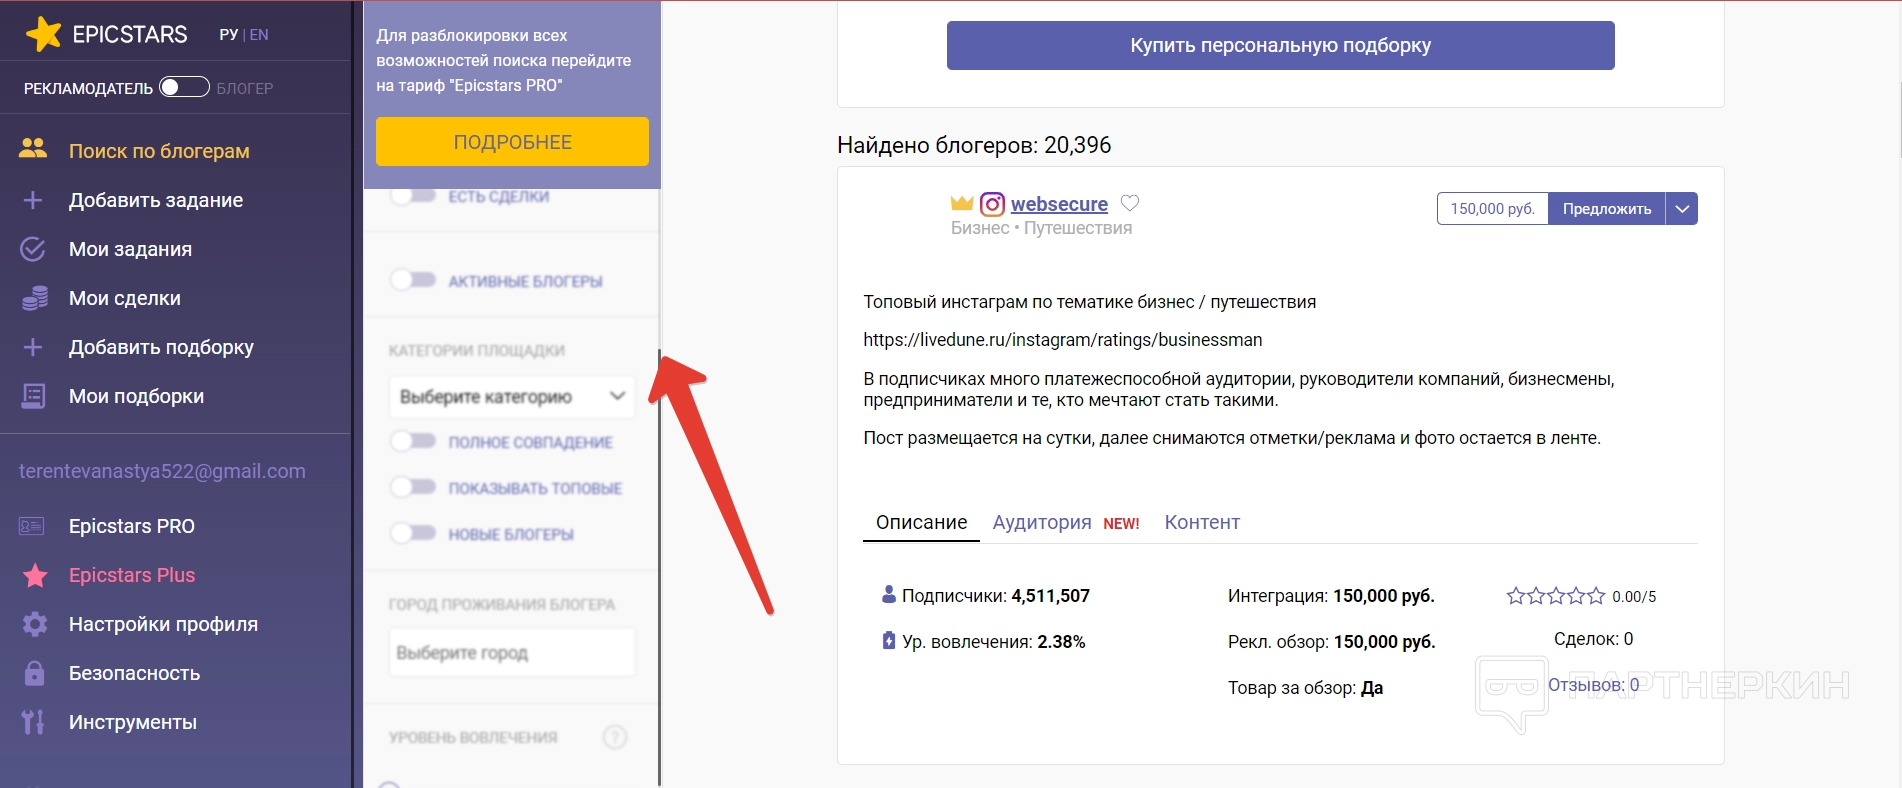Turn on the full match toggle
Image resolution: width=1902 pixels, height=788 pixels.
tap(413, 441)
